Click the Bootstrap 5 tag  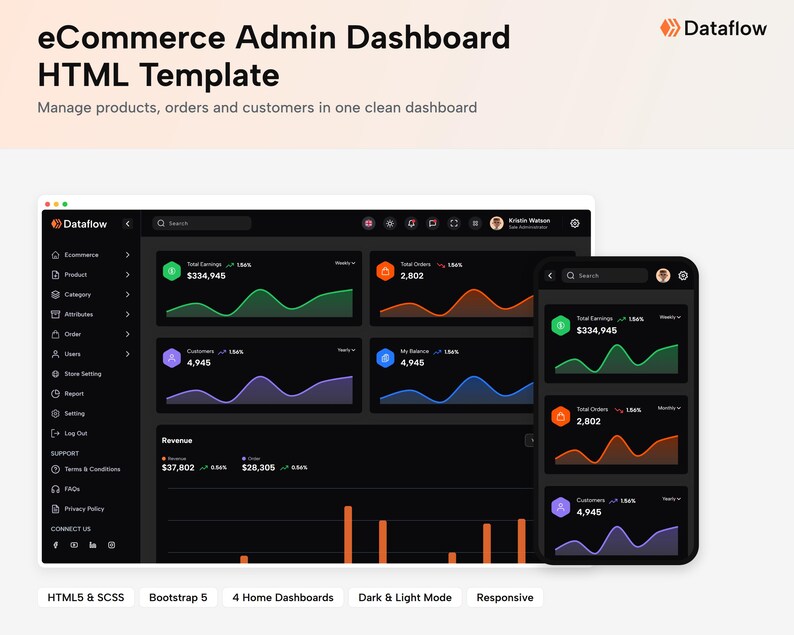(178, 598)
